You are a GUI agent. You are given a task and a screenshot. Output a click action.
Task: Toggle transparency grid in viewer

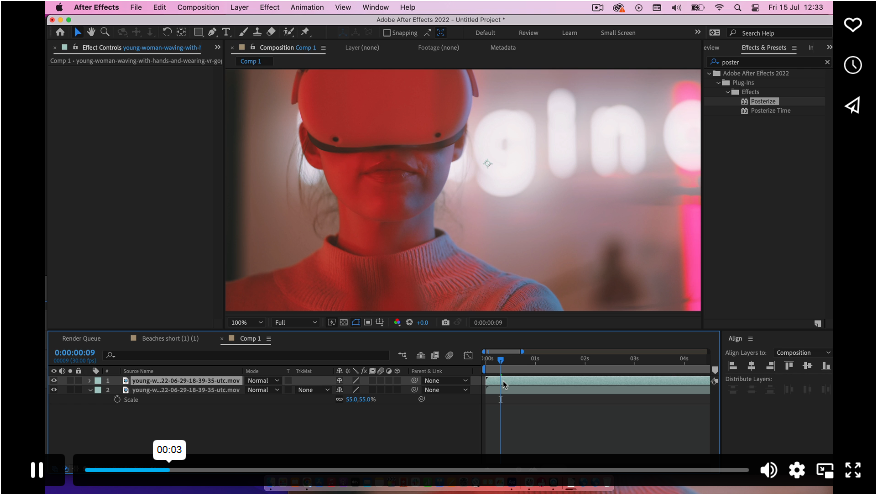tap(343, 322)
